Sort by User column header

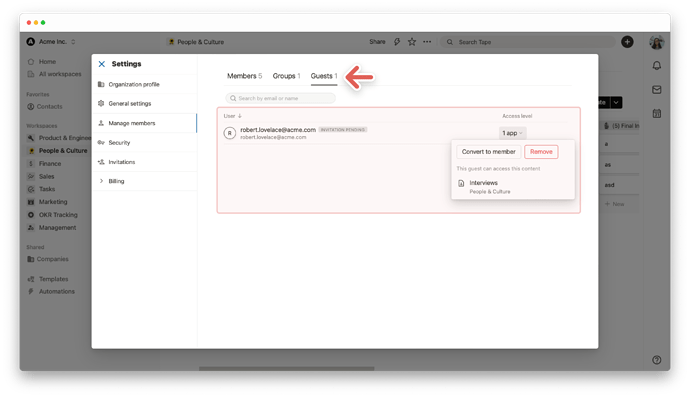pos(232,116)
